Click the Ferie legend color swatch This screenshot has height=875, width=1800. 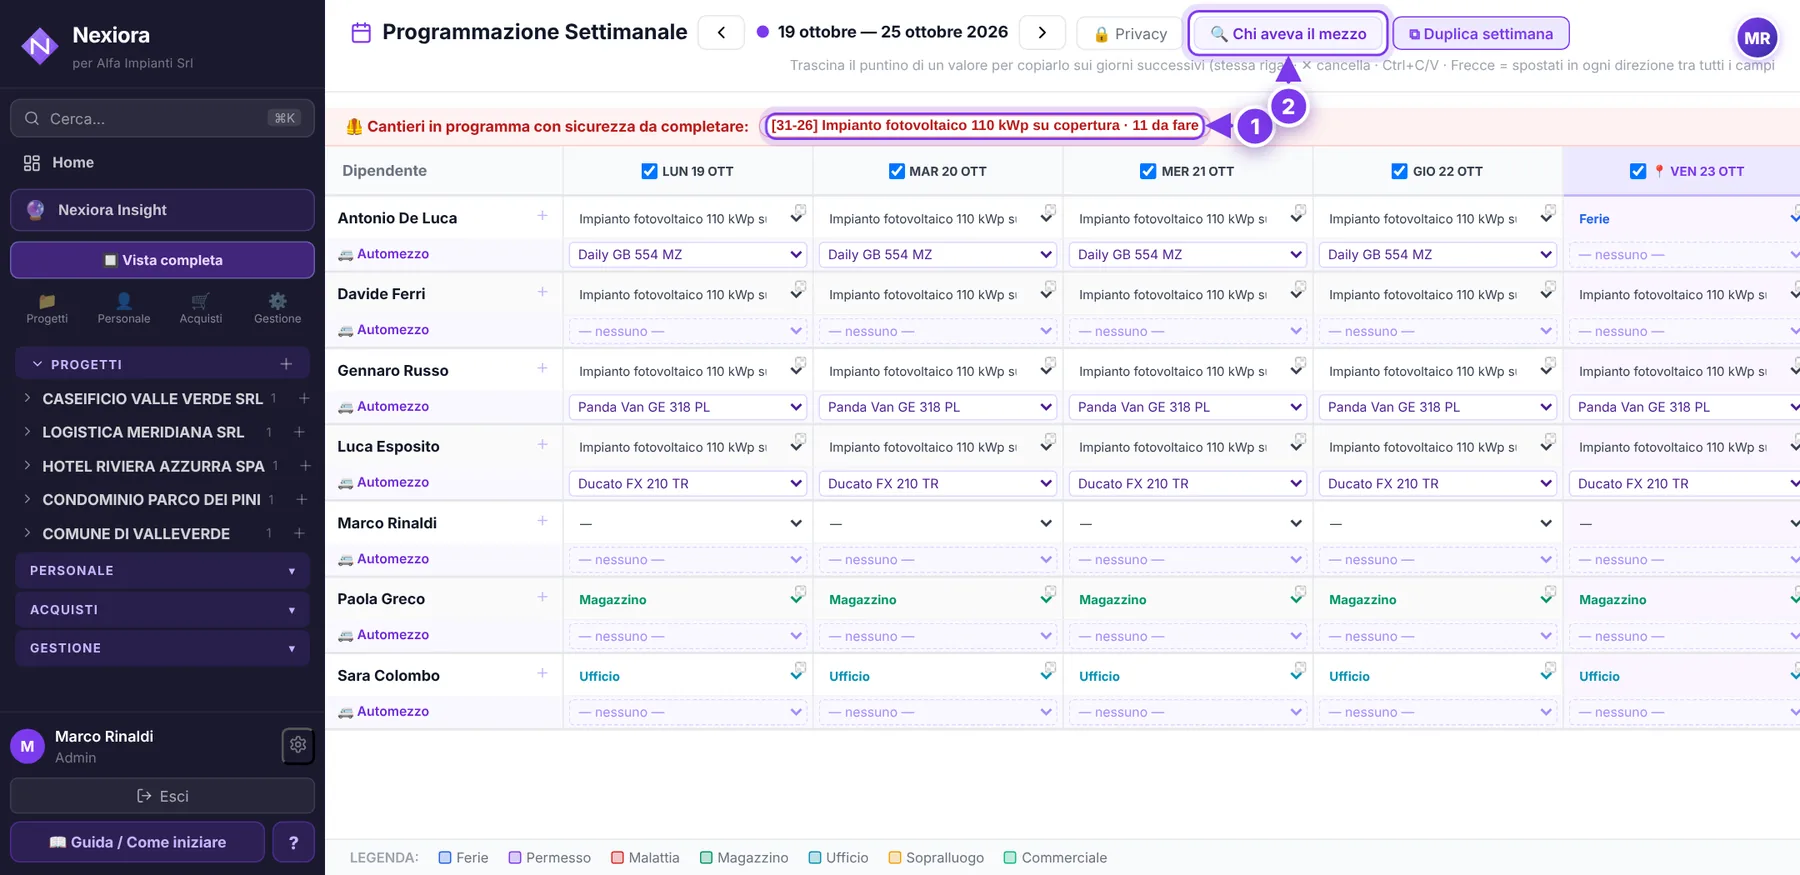[x=445, y=858]
